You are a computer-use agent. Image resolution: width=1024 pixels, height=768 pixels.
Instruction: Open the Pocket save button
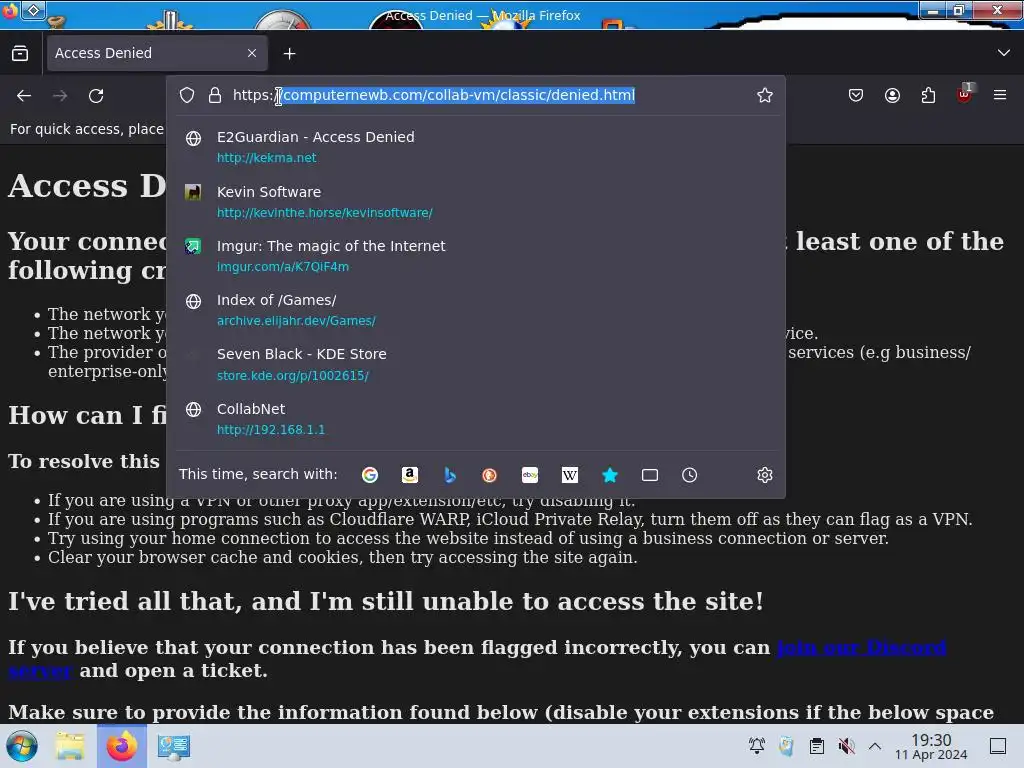pos(856,95)
